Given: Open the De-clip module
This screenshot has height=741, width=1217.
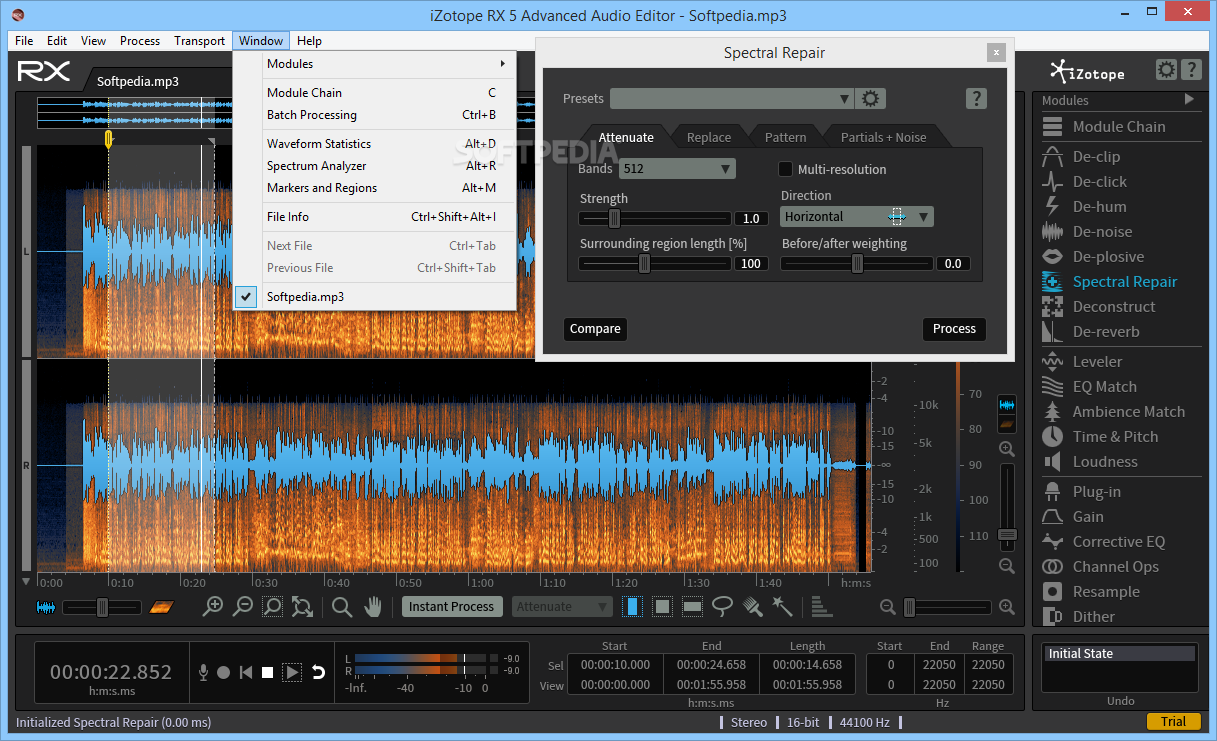Looking at the screenshot, I should point(1081,157).
